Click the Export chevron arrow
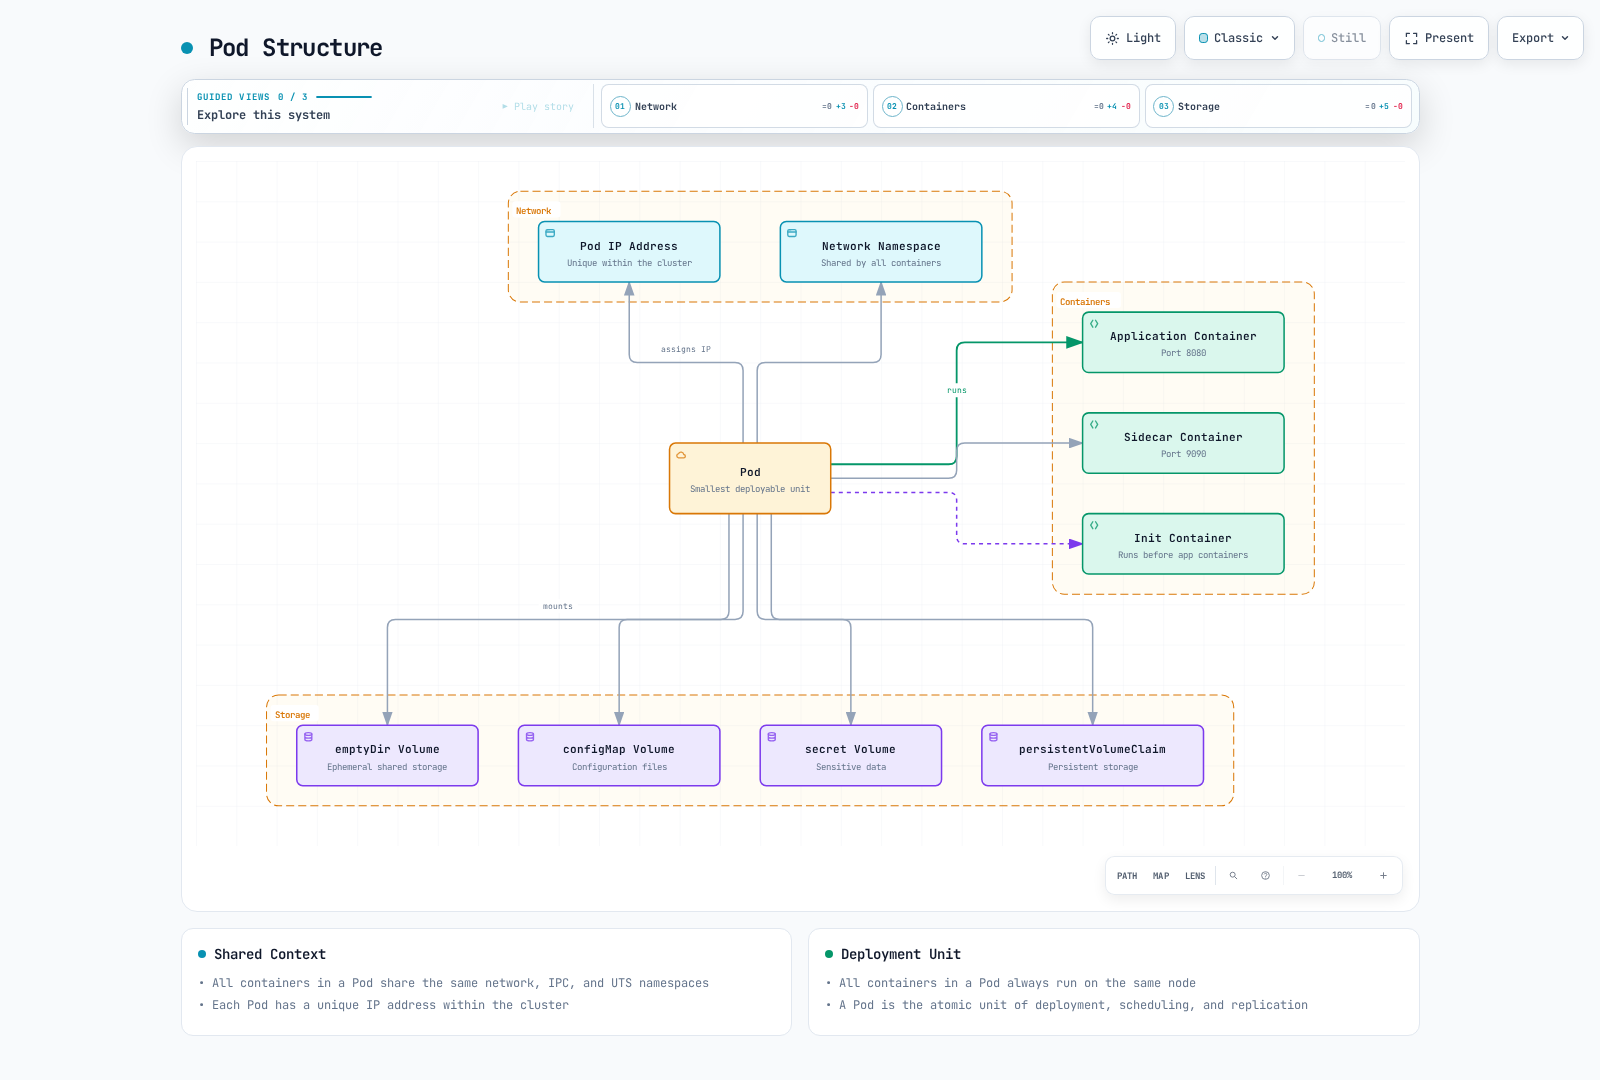The height and width of the screenshot is (1080, 1600). pos(1565,38)
